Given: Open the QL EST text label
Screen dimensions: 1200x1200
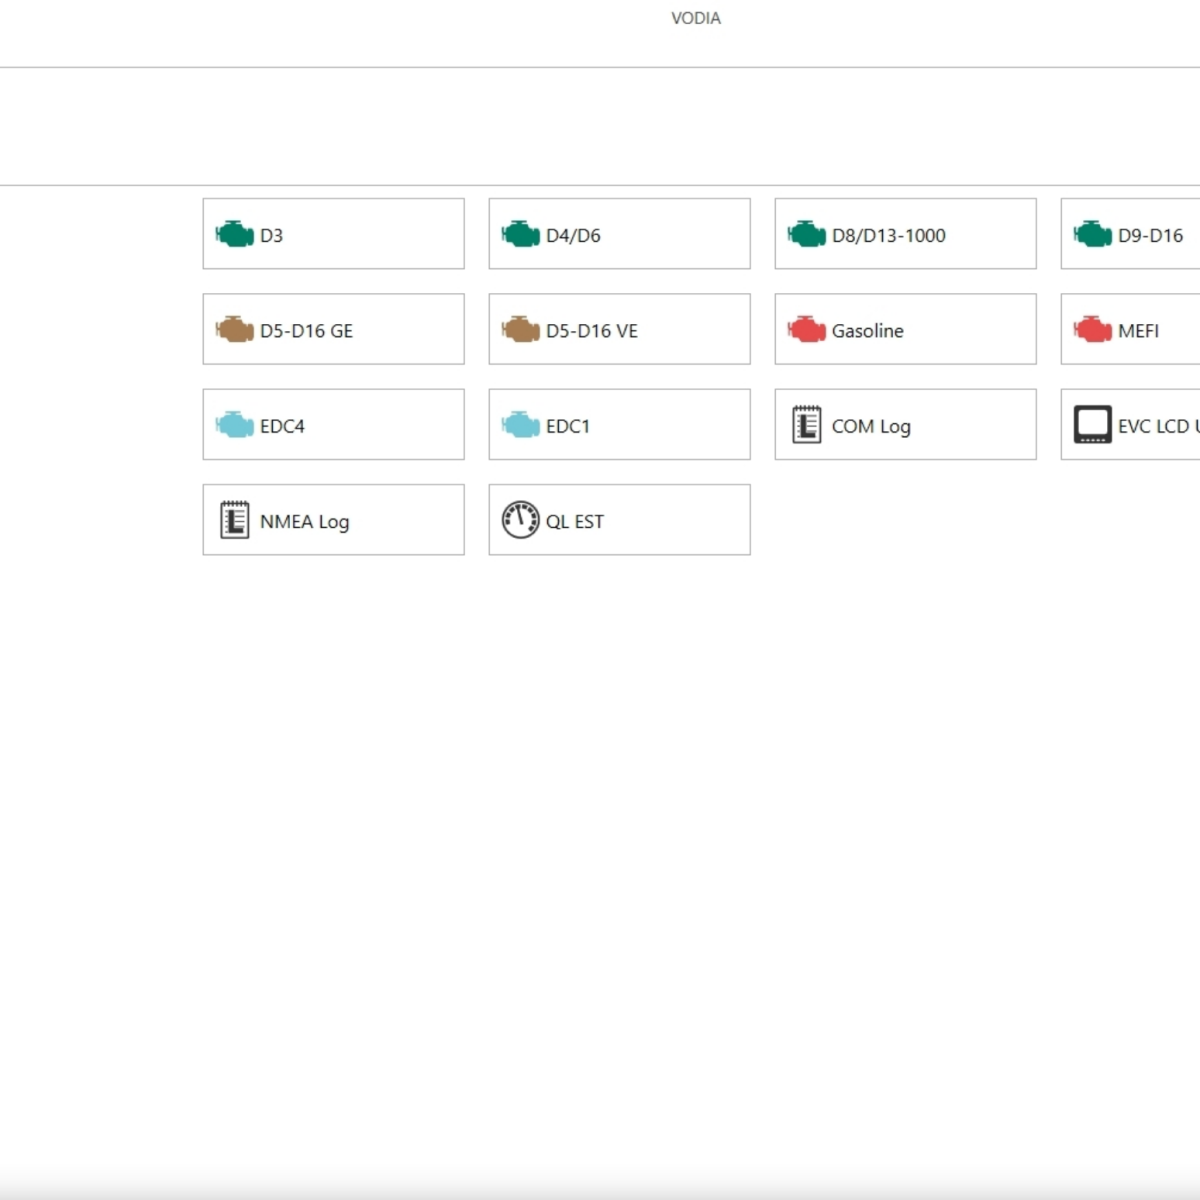Looking at the screenshot, I should click(574, 522).
